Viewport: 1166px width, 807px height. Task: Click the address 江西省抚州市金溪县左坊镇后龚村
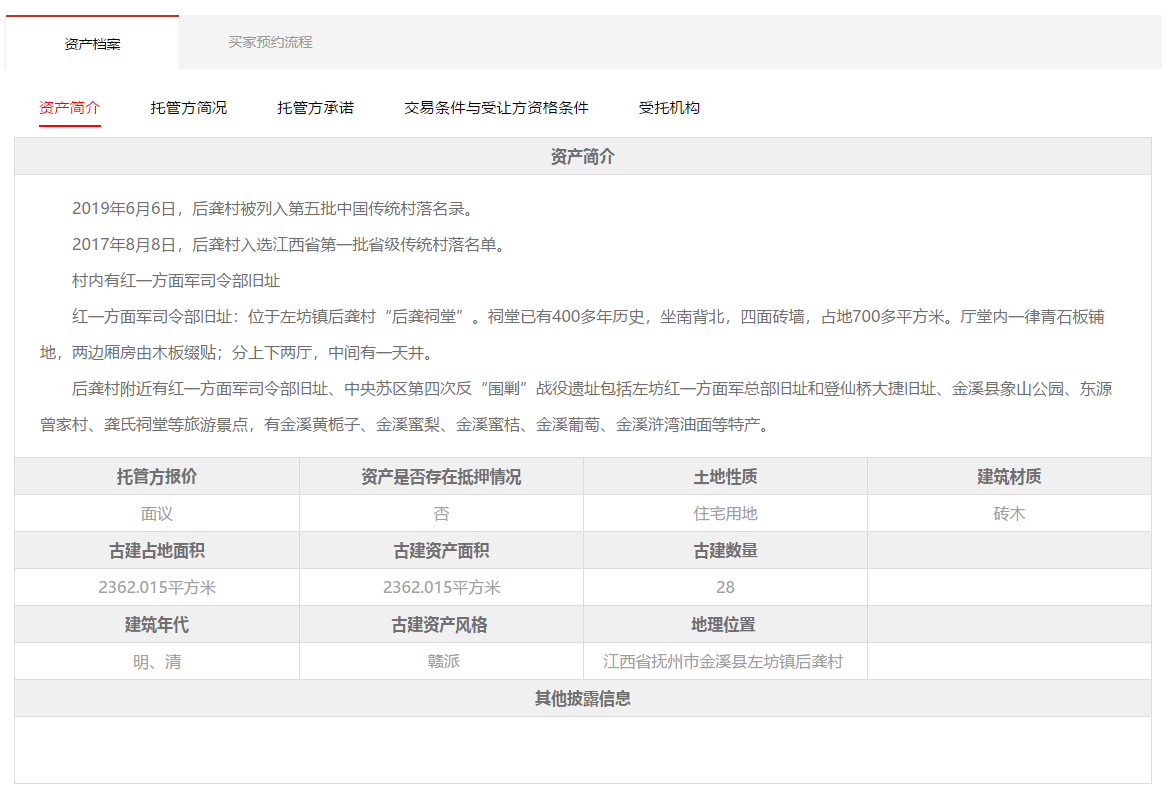pyautogui.click(x=723, y=662)
